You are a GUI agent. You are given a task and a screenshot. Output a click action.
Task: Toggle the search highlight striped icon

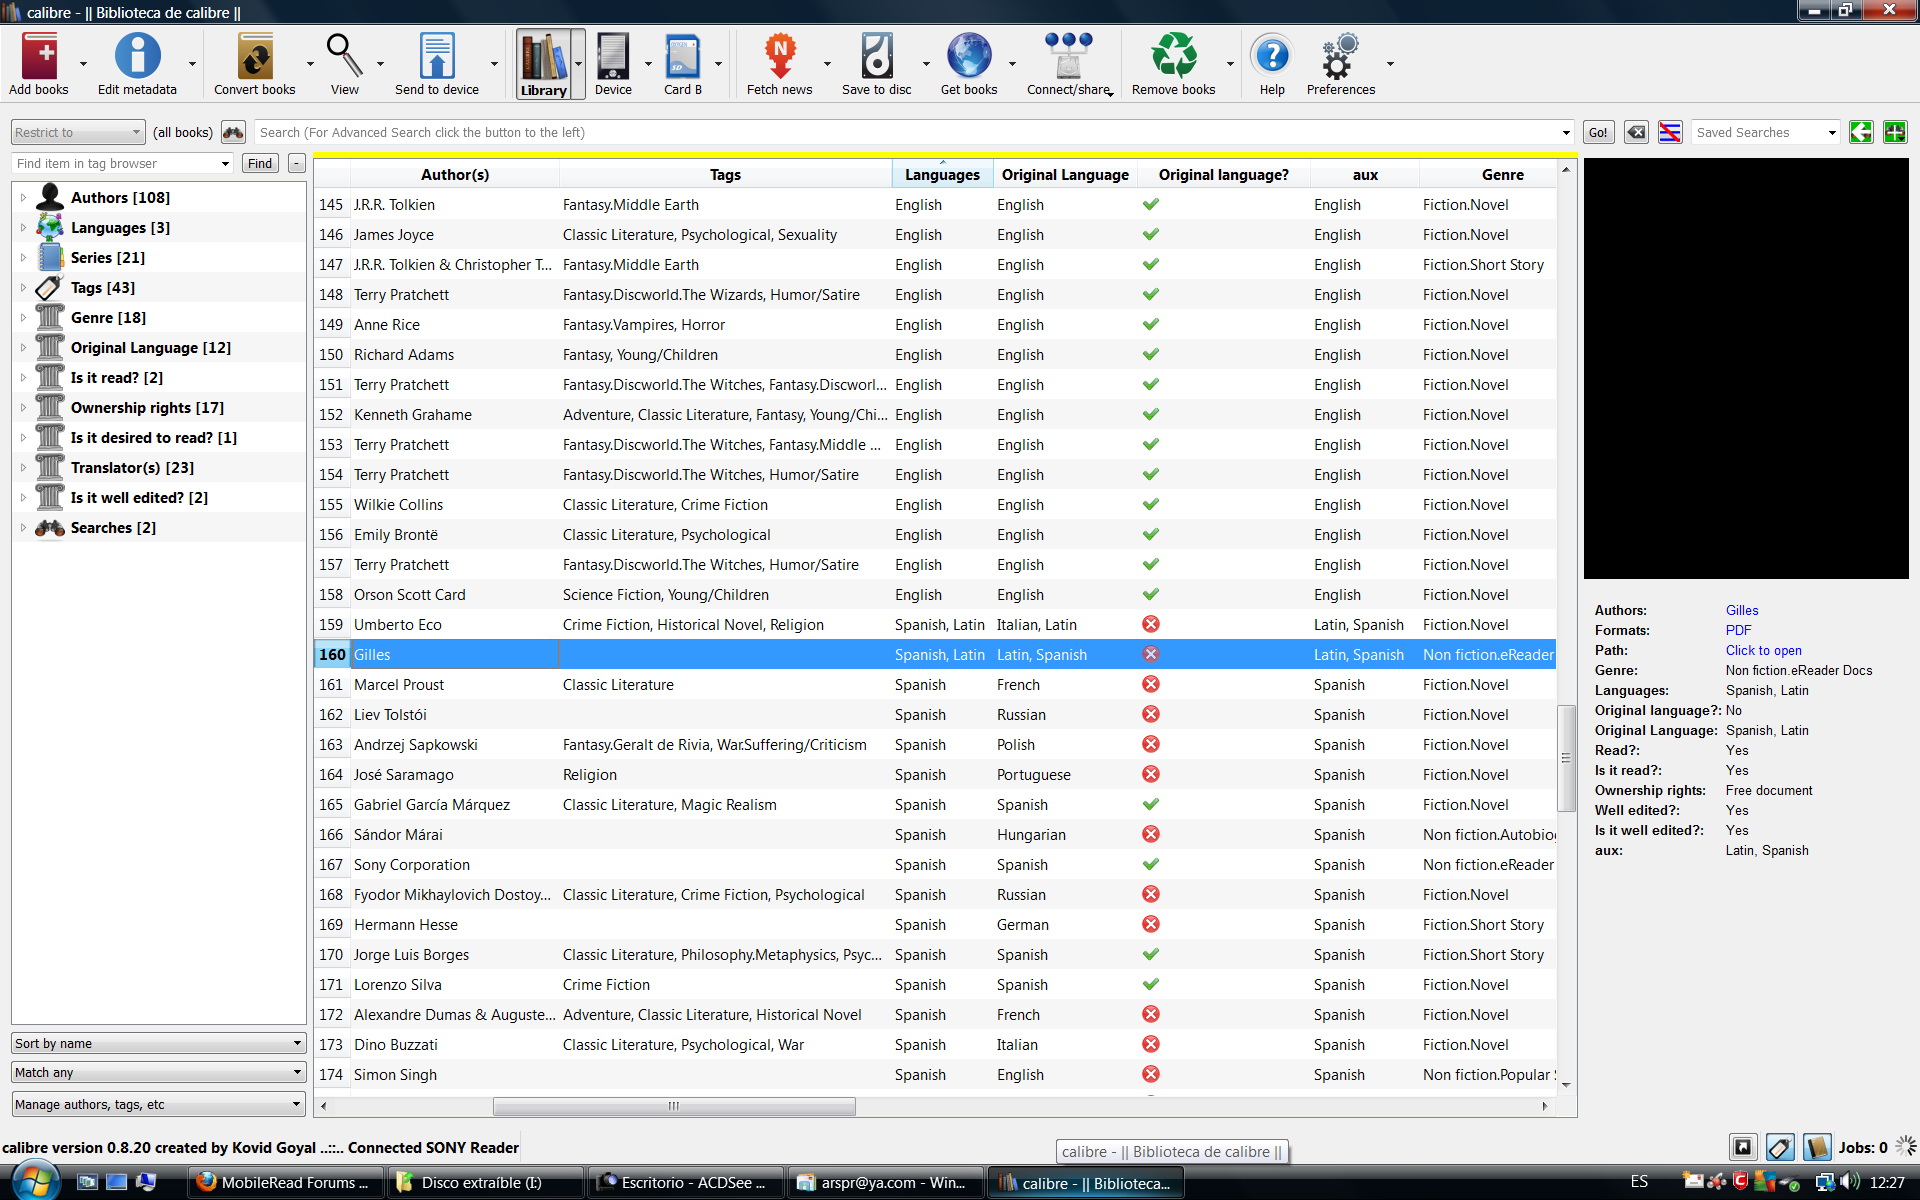point(1670,132)
